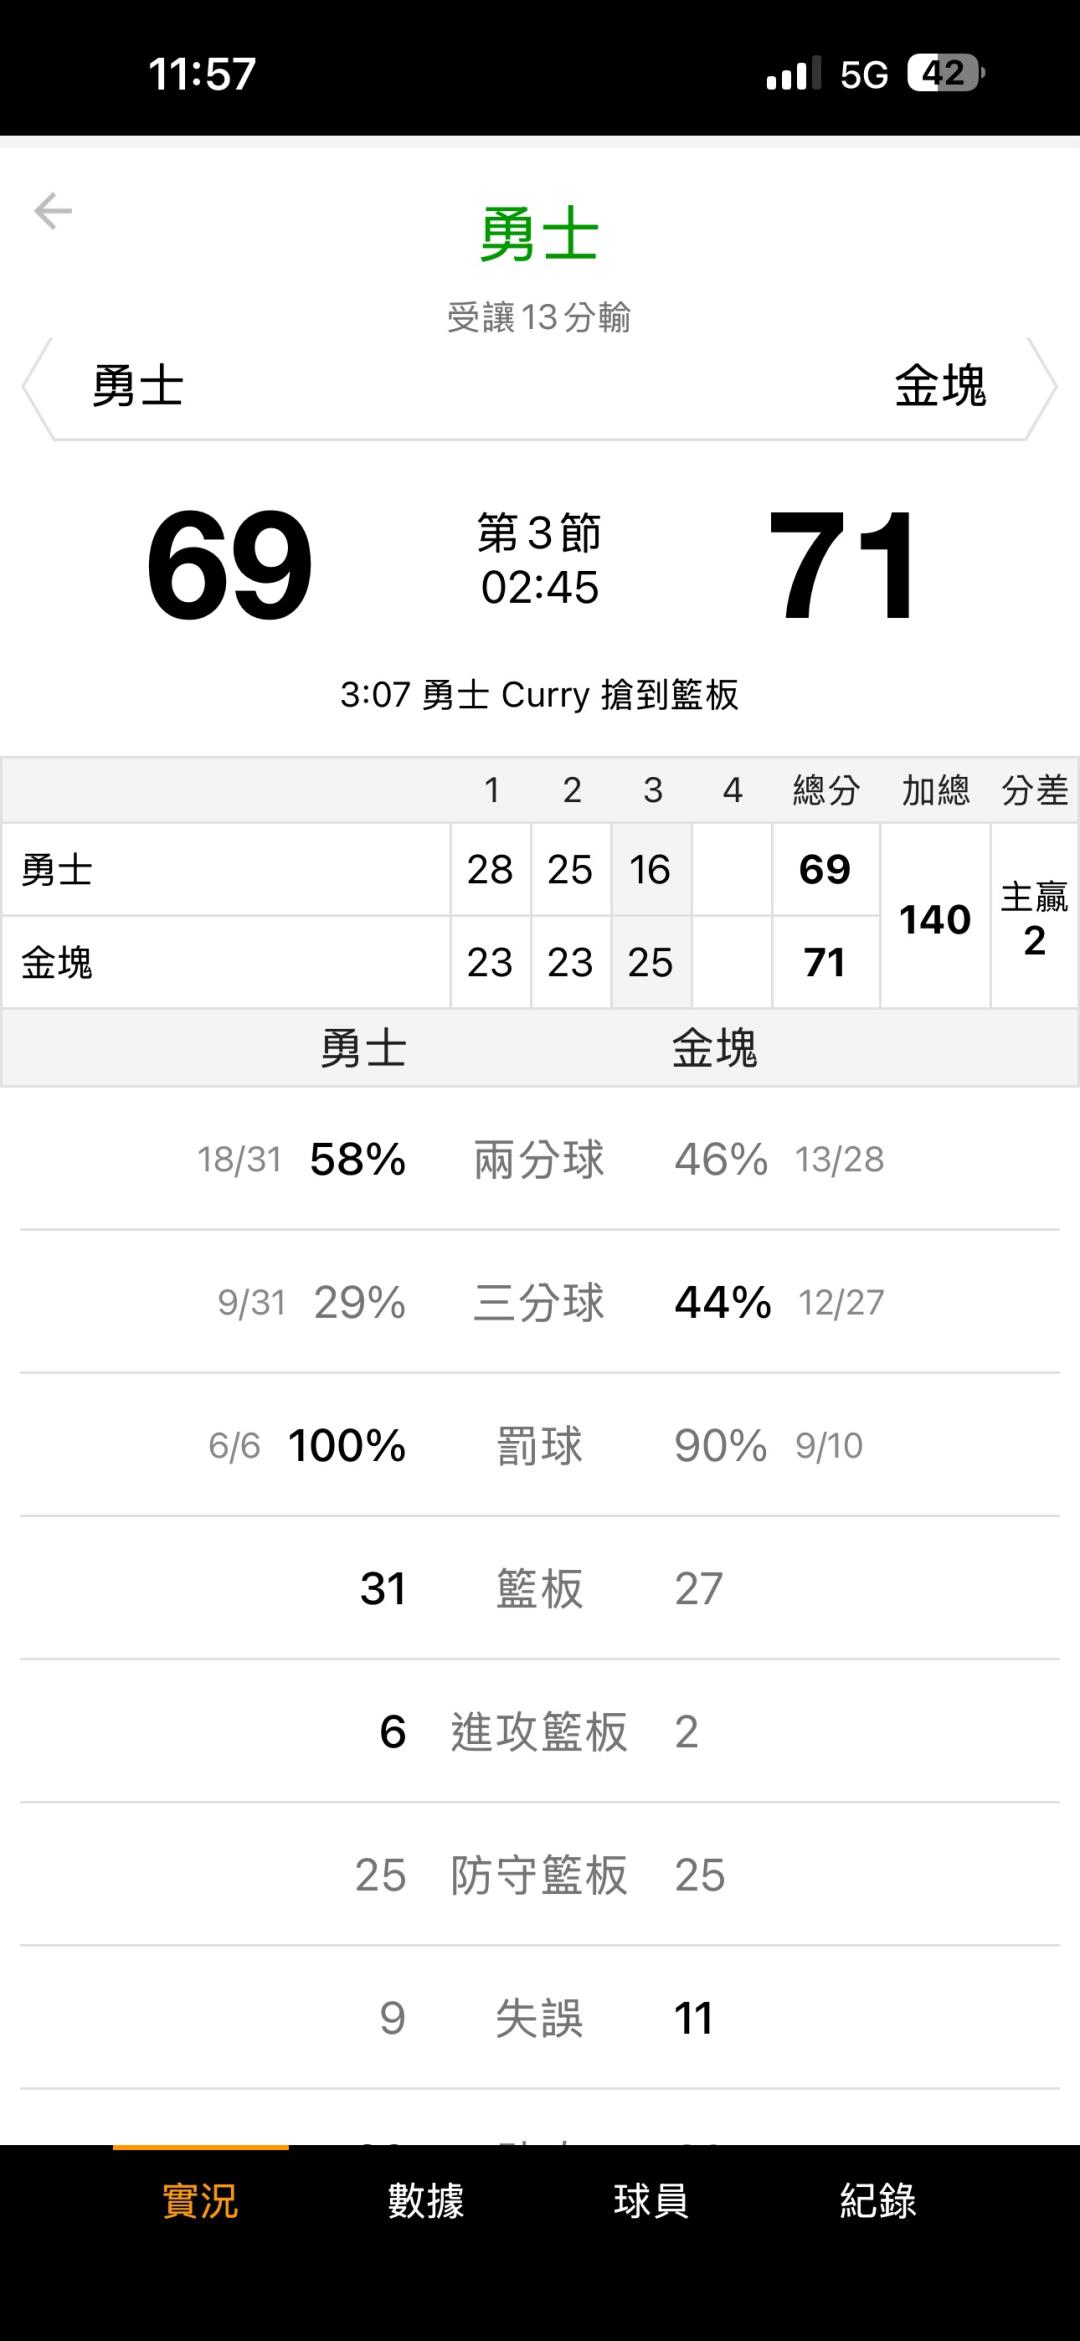Tap the battery level indicator

tap(945, 74)
